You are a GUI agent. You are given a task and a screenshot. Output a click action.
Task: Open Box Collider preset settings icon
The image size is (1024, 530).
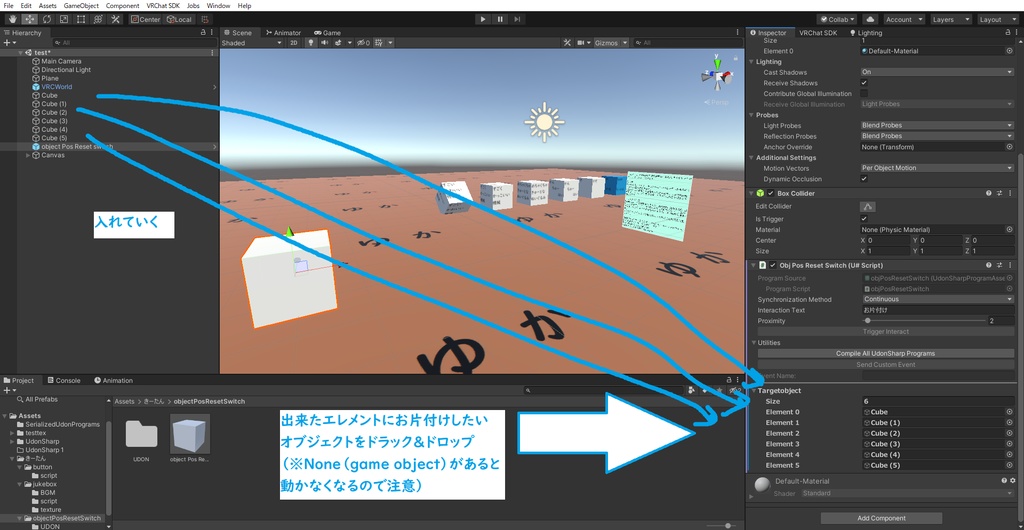pos(1000,193)
